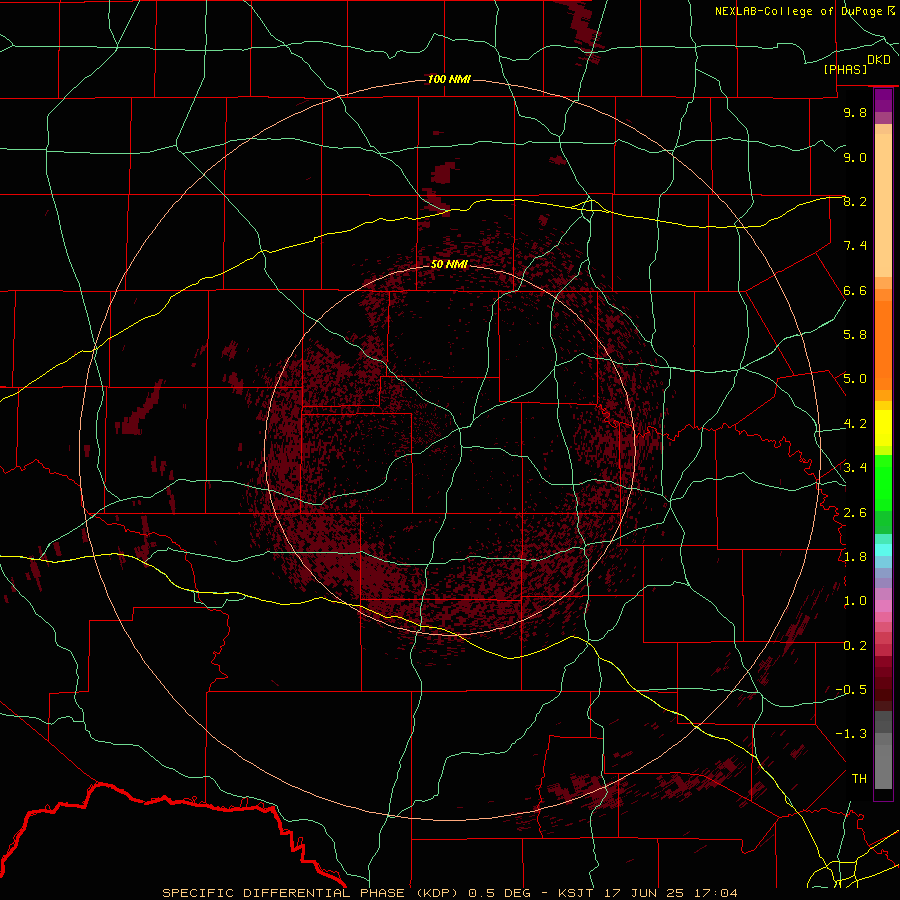Click the 6.6 scale value

click(x=855, y=290)
